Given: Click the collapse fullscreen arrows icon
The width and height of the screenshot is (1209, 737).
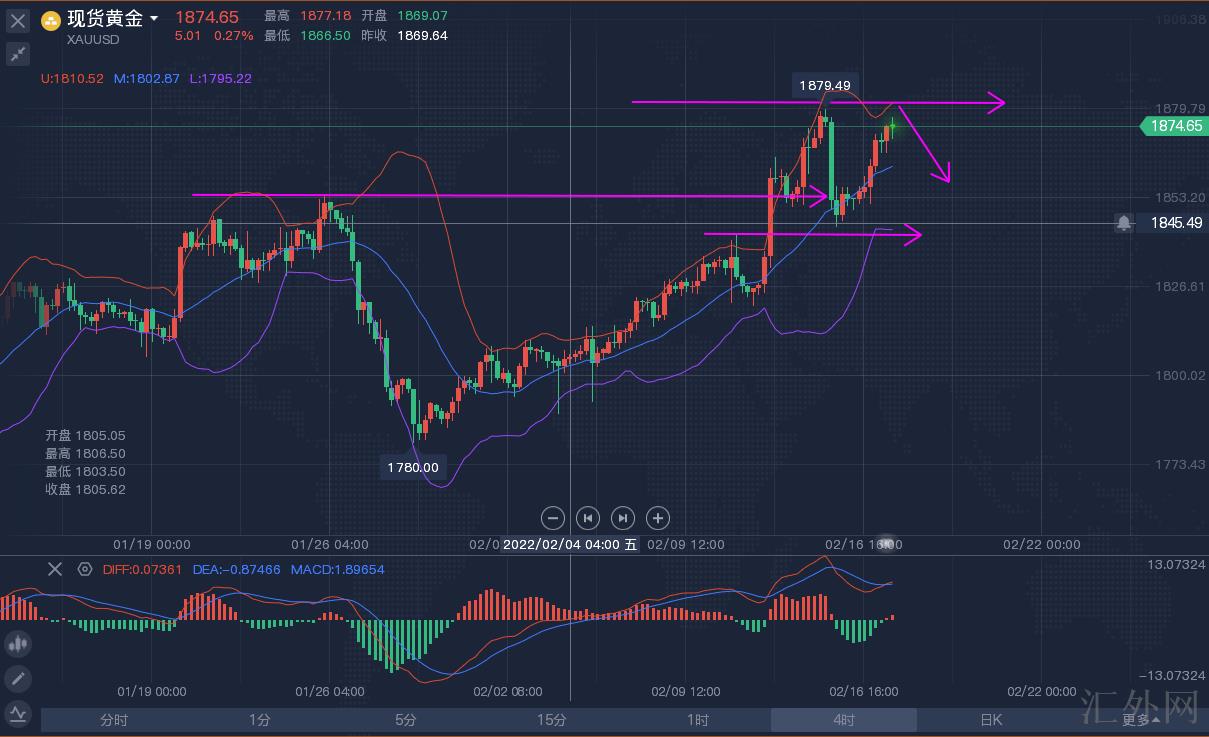Looking at the screenshot, I should pyautogui.click(x=18, y=54).
